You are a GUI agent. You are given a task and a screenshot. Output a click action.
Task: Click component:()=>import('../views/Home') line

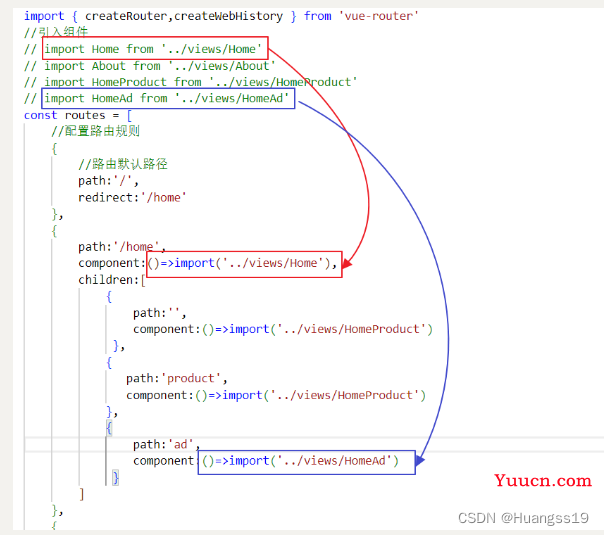click(208, 263)
